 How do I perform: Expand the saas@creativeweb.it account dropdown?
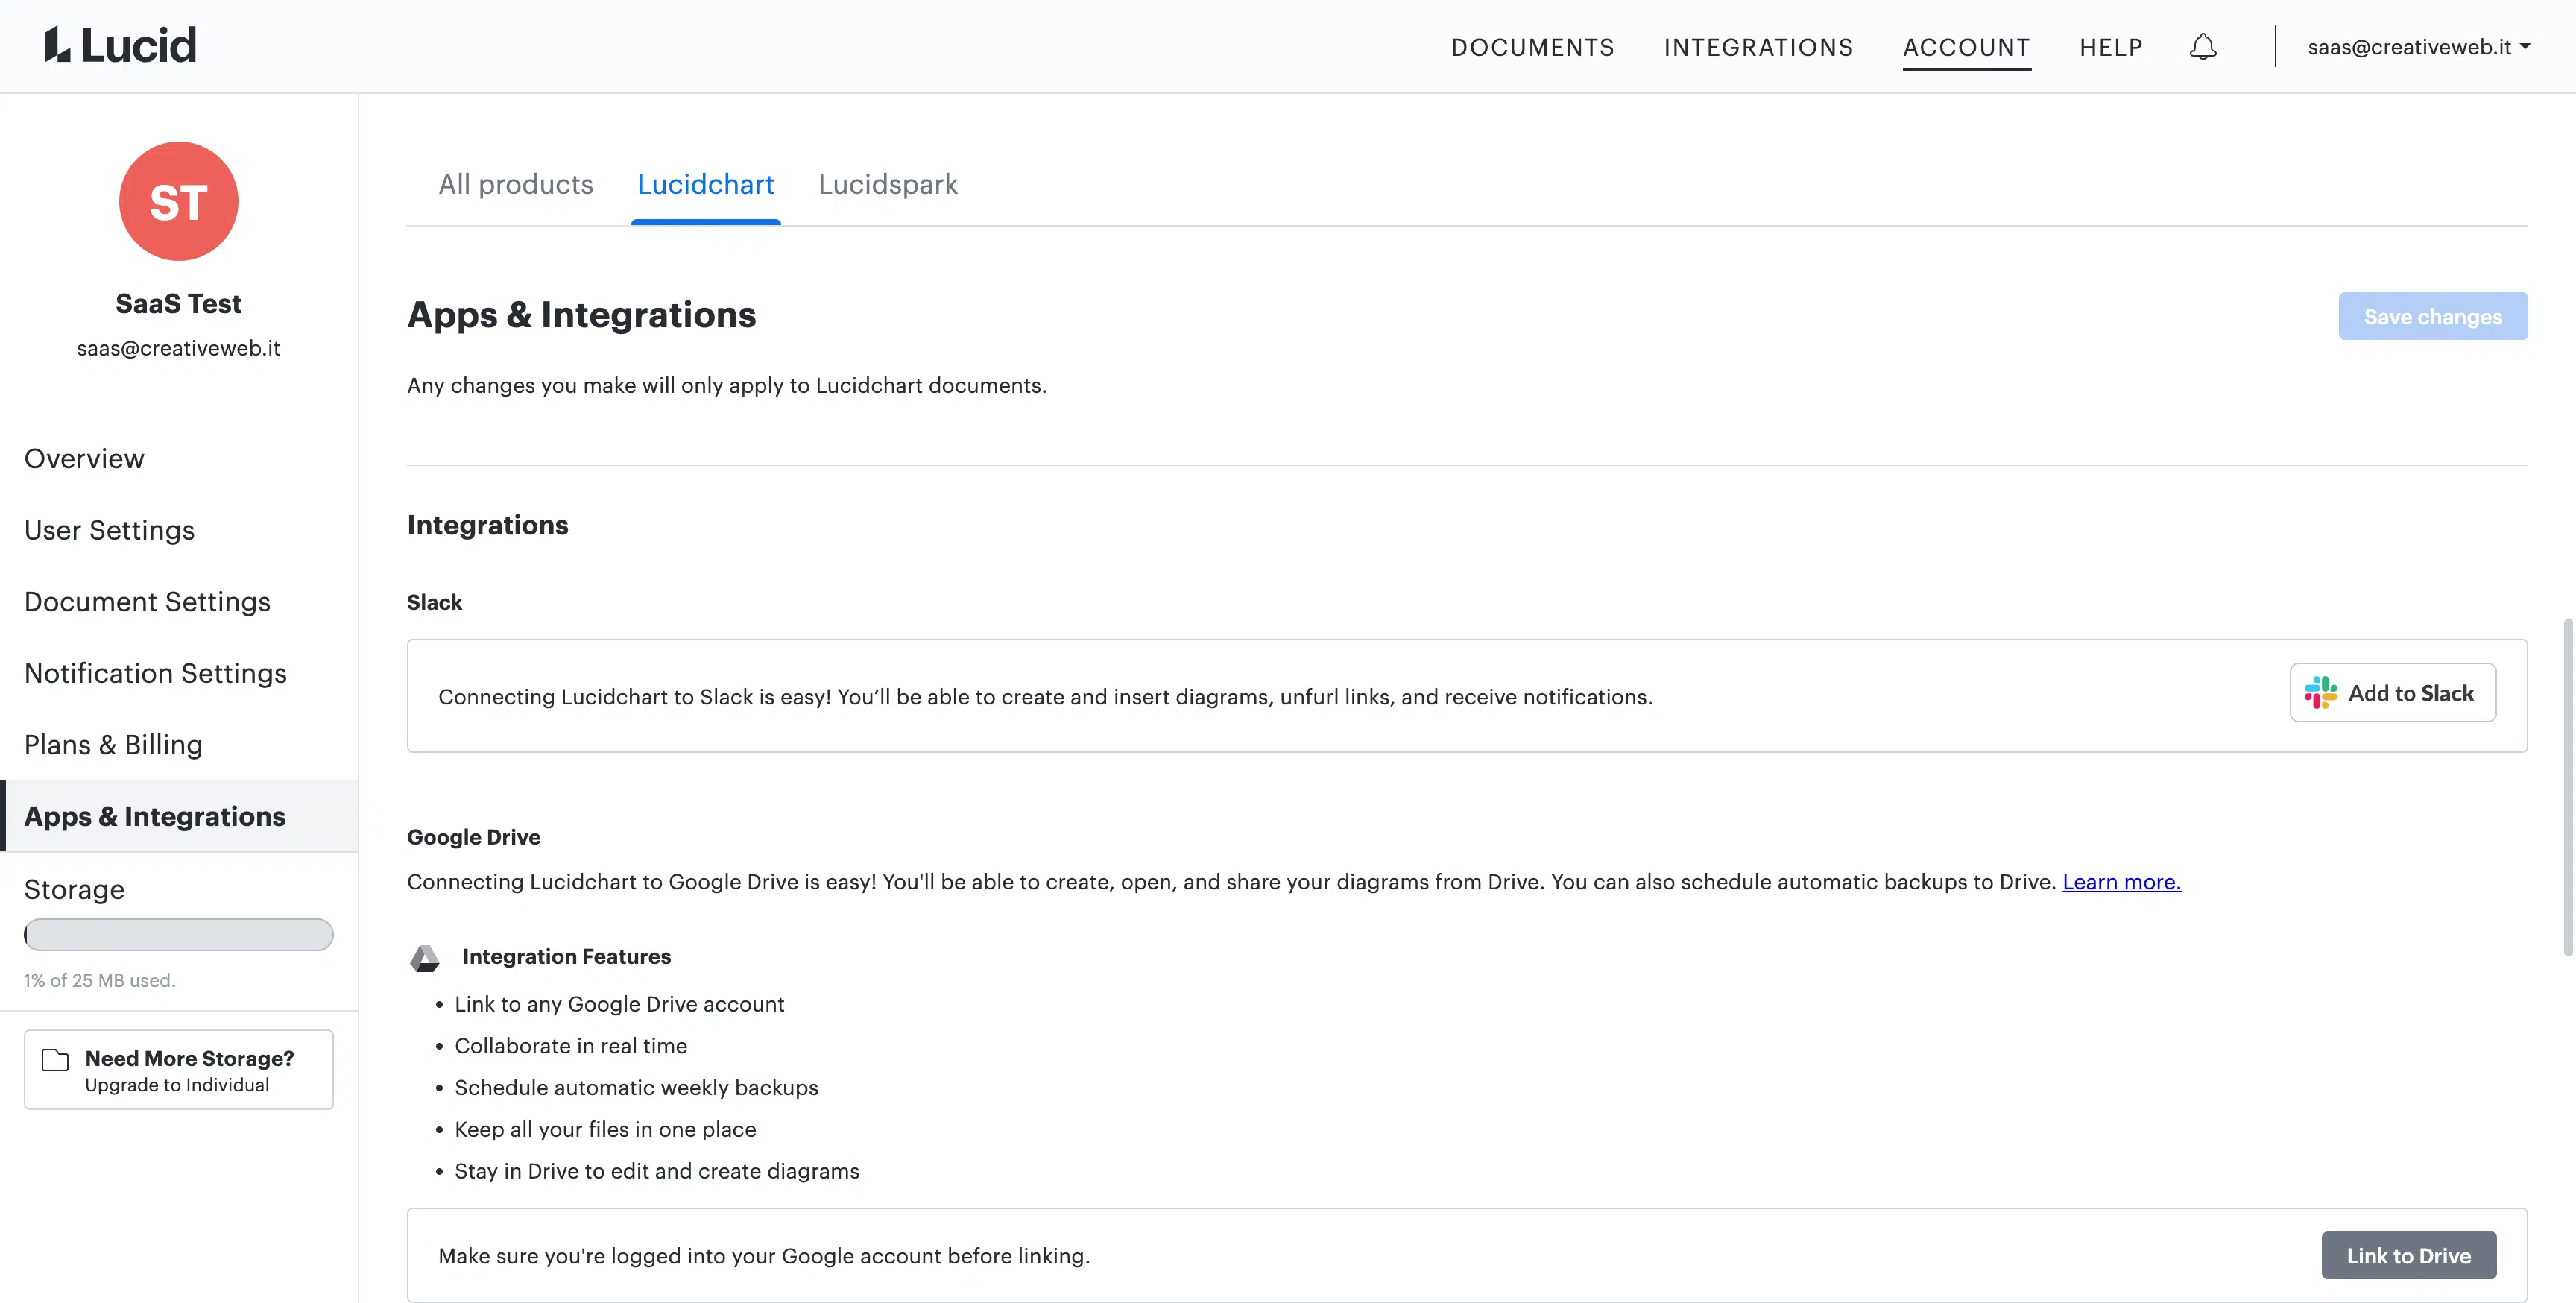coord(2419,47)
